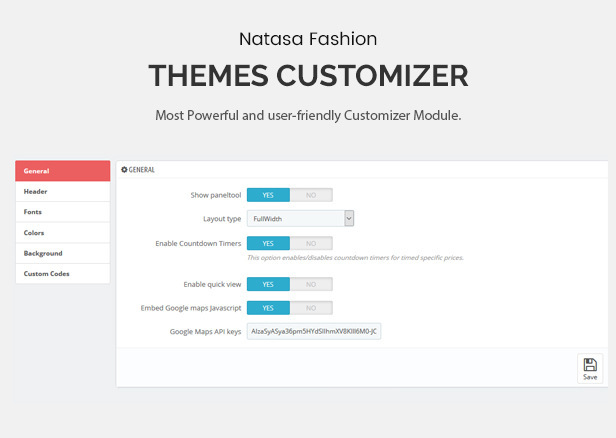Click the GENERAL panel heading text
The height and width of the screenshot is (438, 616).
142,170
